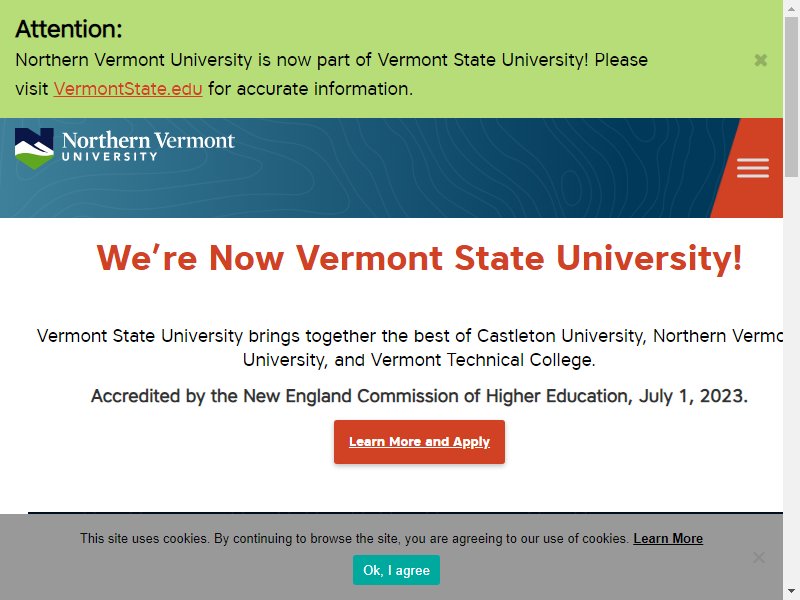Click the Learn More and Apply button

pyautogui.click(x=419, y=442)
